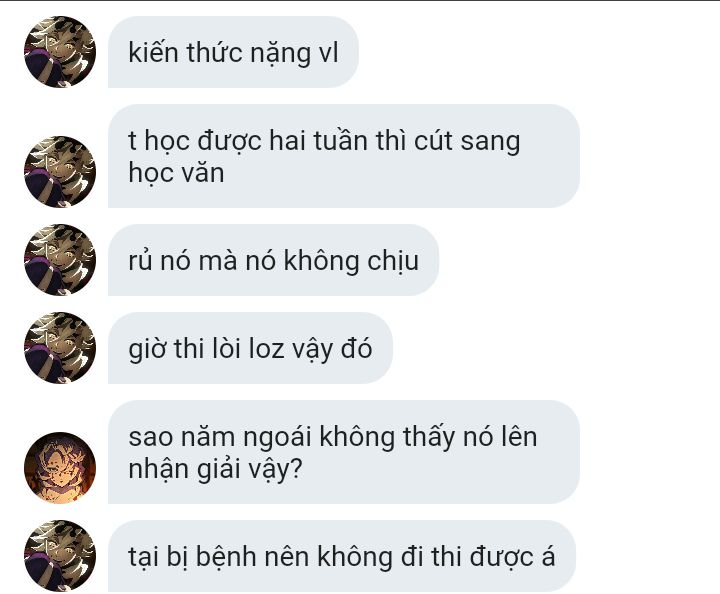Select the "kiến thức nặng vl" message bubble

[233, 52]
